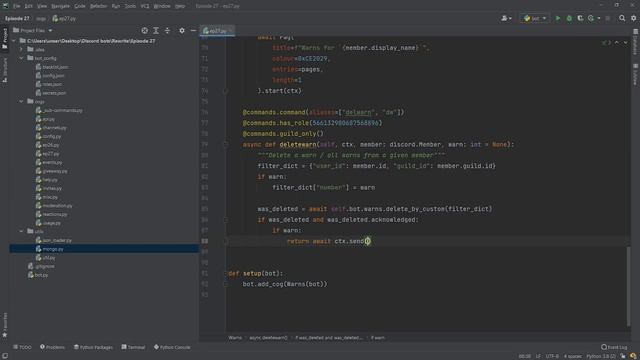The height and width of the screenshot is (360, 640).
Task: Click the Stop process square icon
Action: click(608, 18)
